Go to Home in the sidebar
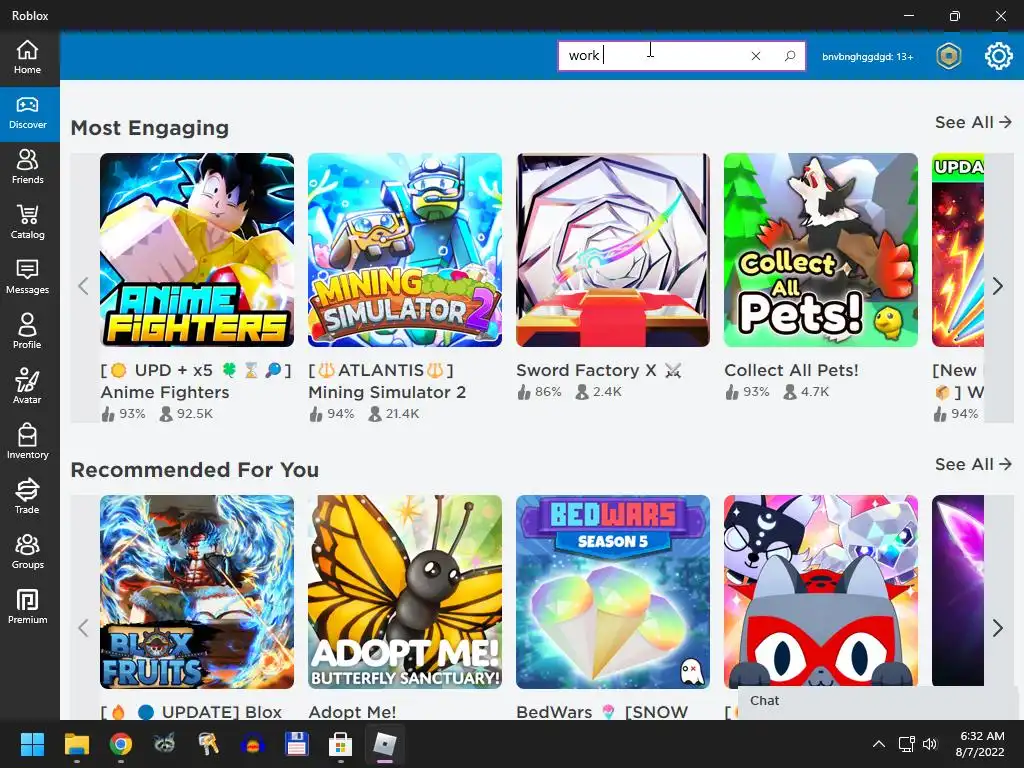The image size is (1024, 768). pyautogui.click(x=27, y=57)
